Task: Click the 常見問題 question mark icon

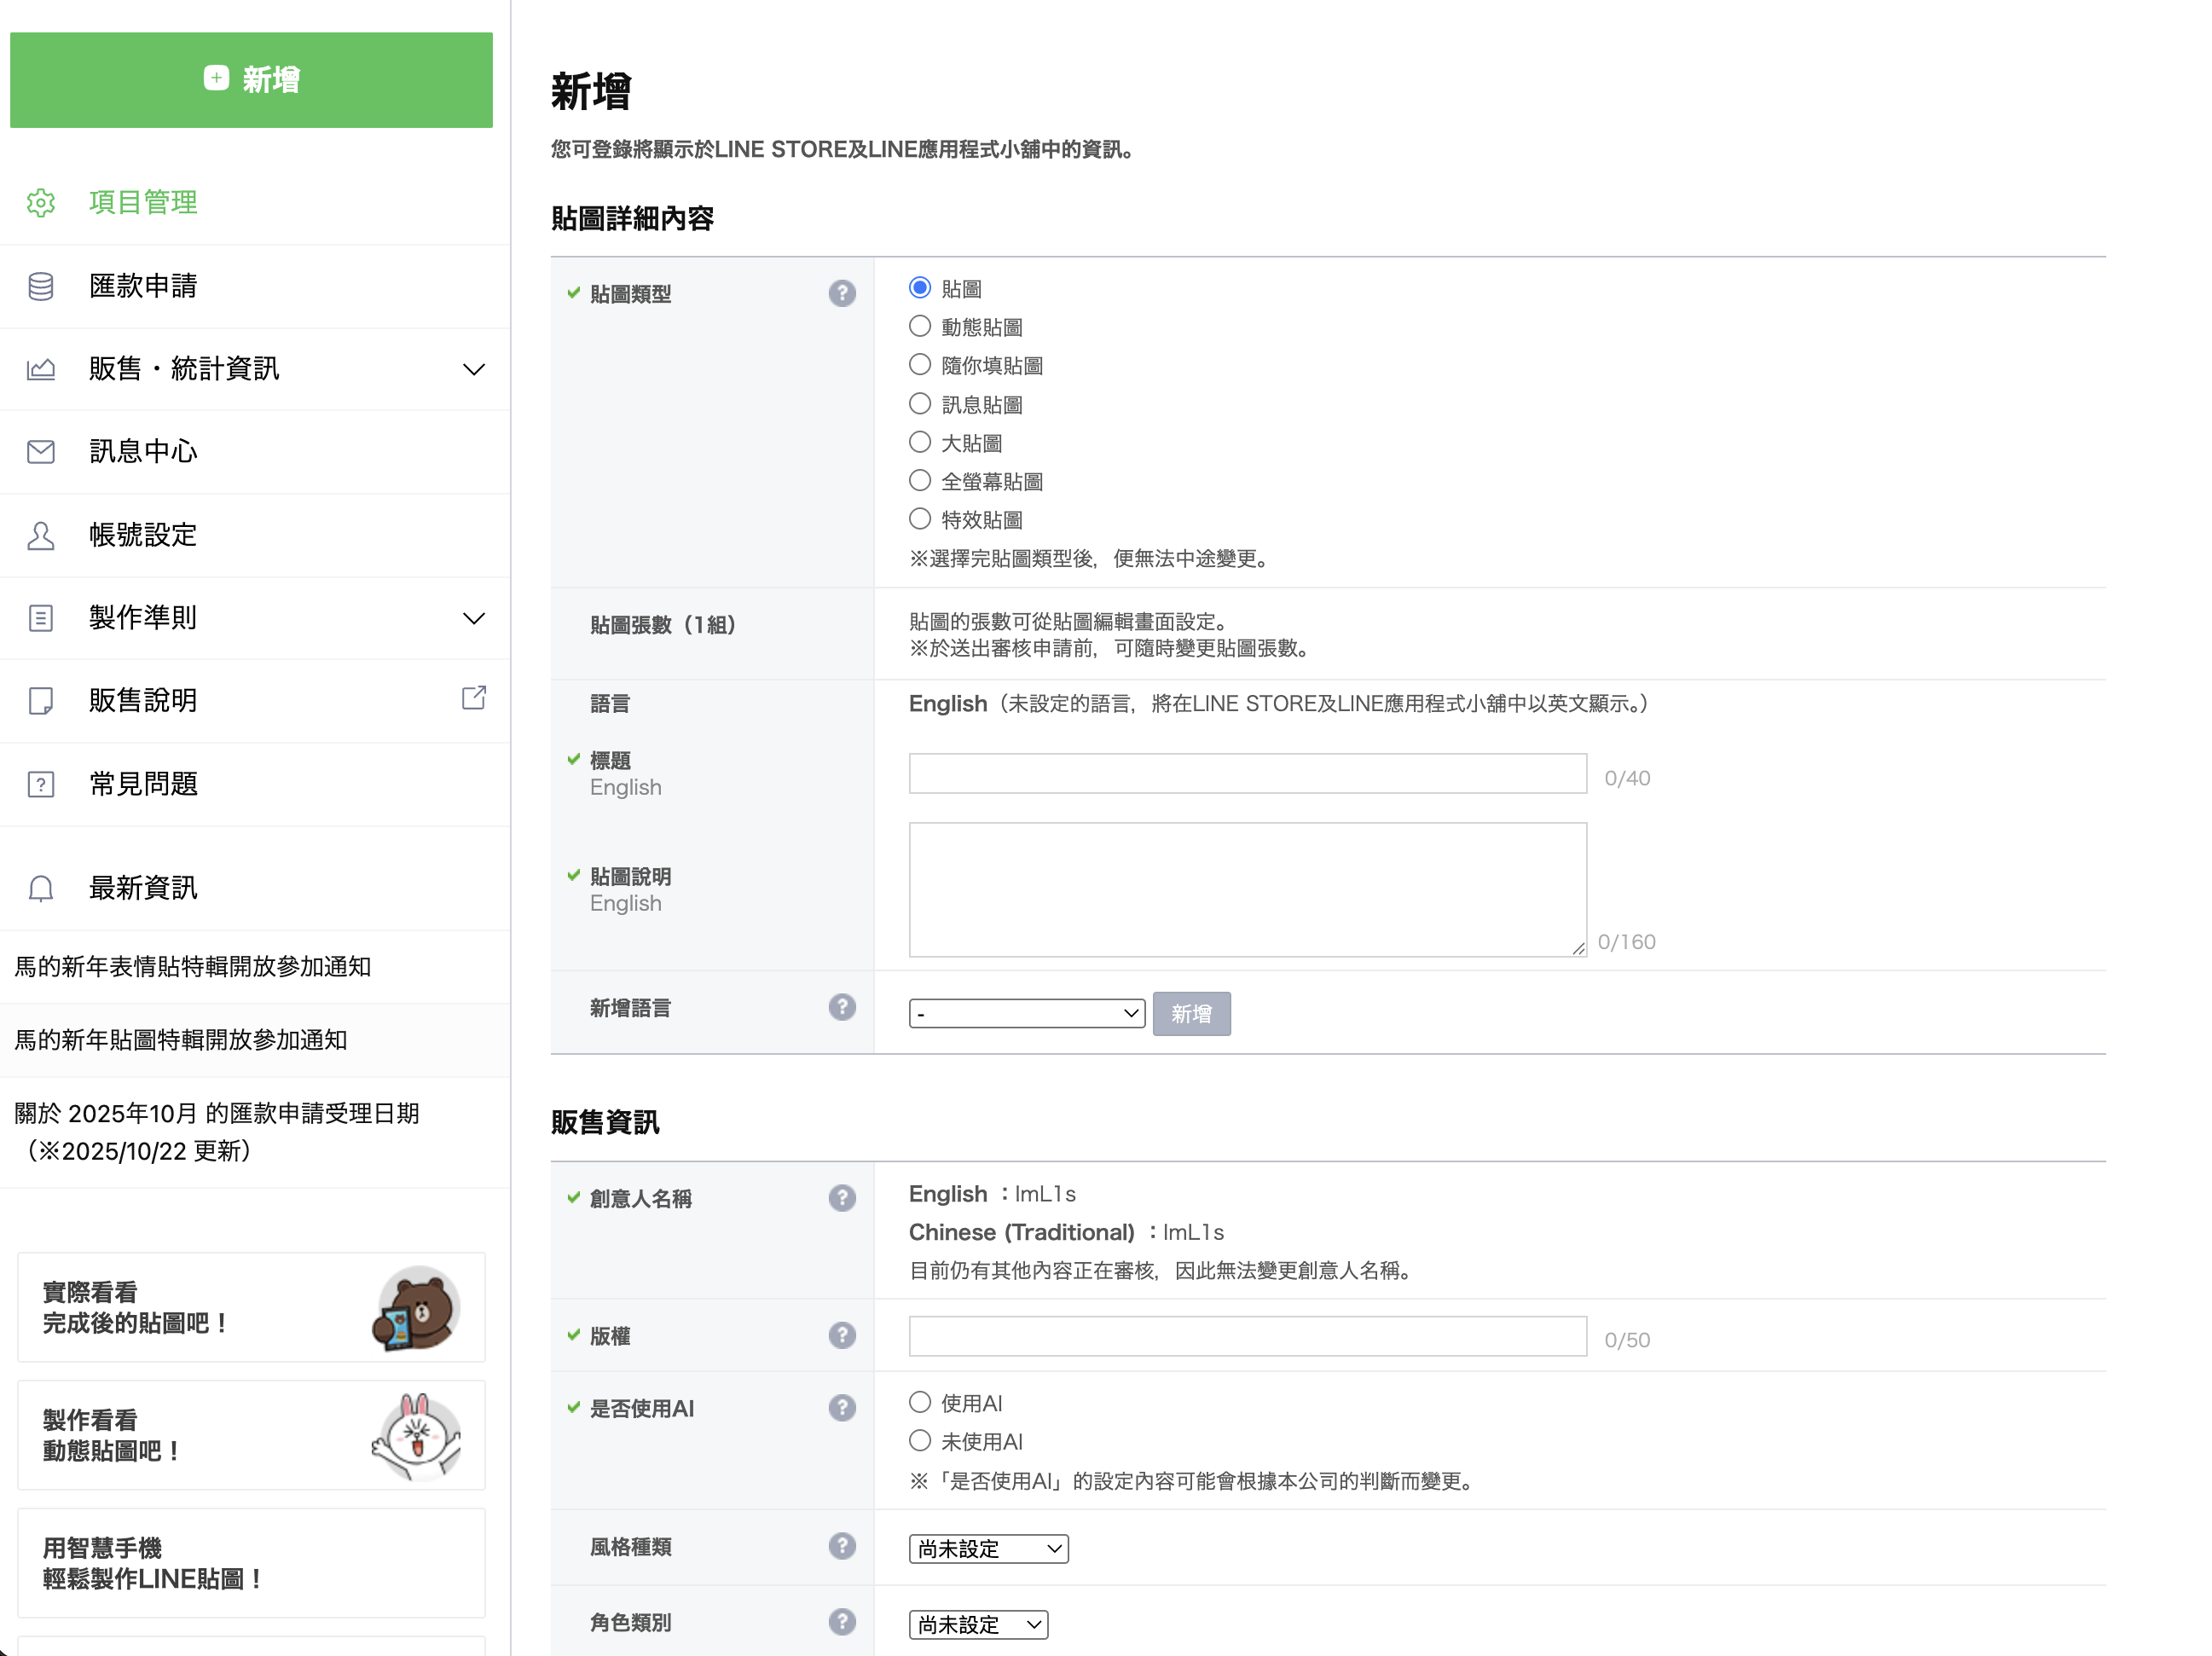Action: [41, 784]
